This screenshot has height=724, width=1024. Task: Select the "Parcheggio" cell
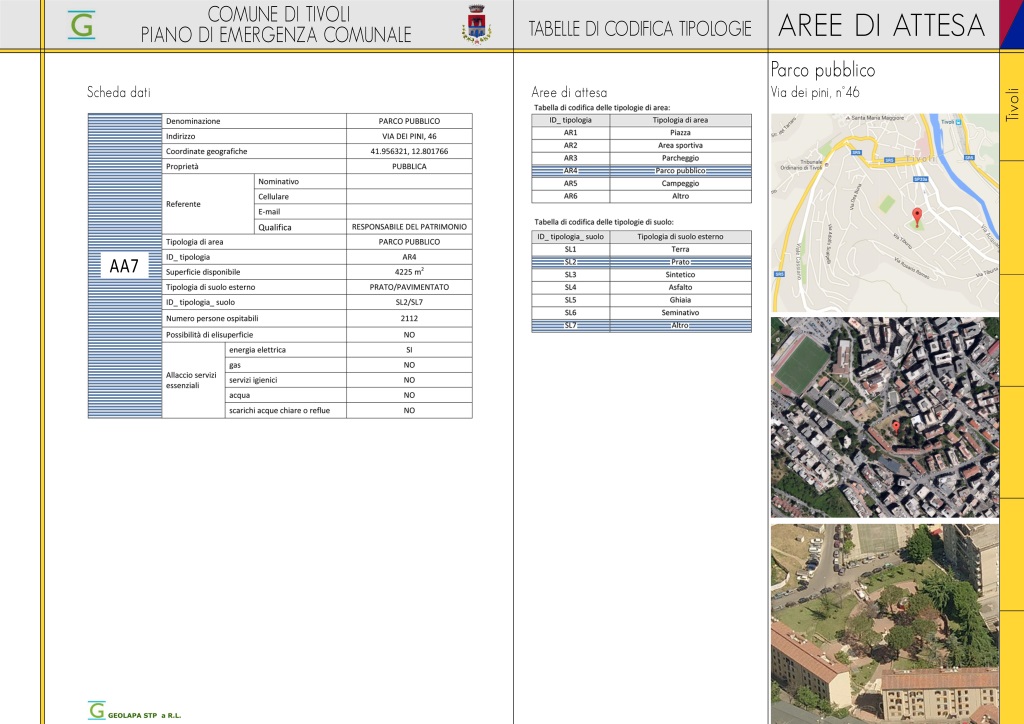point(680,158)
